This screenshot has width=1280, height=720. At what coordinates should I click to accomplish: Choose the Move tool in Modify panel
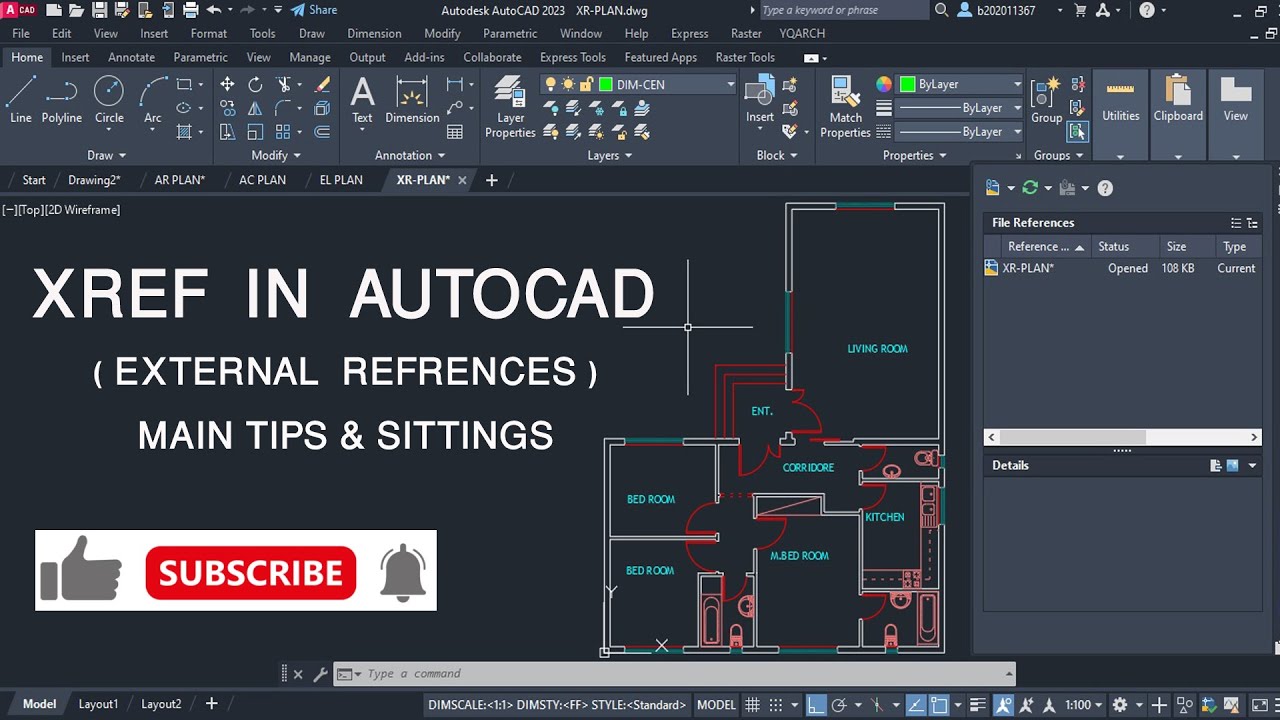pyautogui.click(x=227, y=85)
